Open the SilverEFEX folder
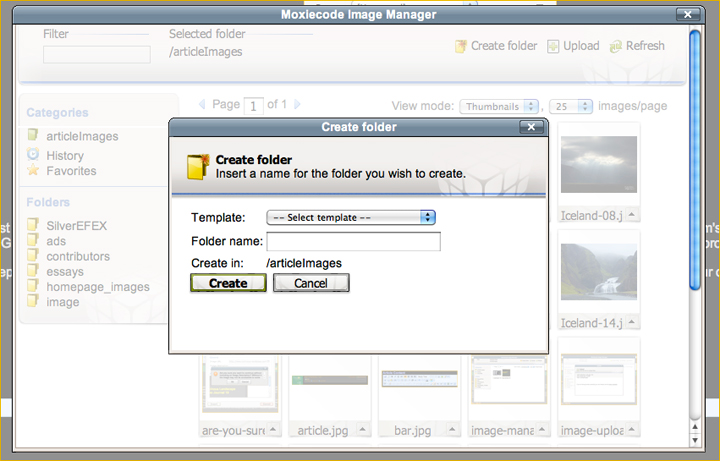720x461 pixels. (x=77, y=226)
